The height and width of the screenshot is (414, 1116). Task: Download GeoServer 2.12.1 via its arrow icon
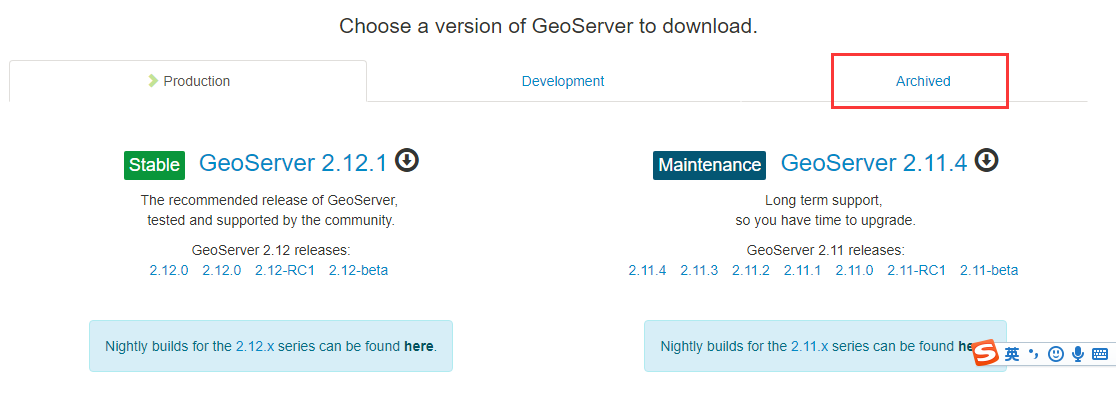coord(407,160)
